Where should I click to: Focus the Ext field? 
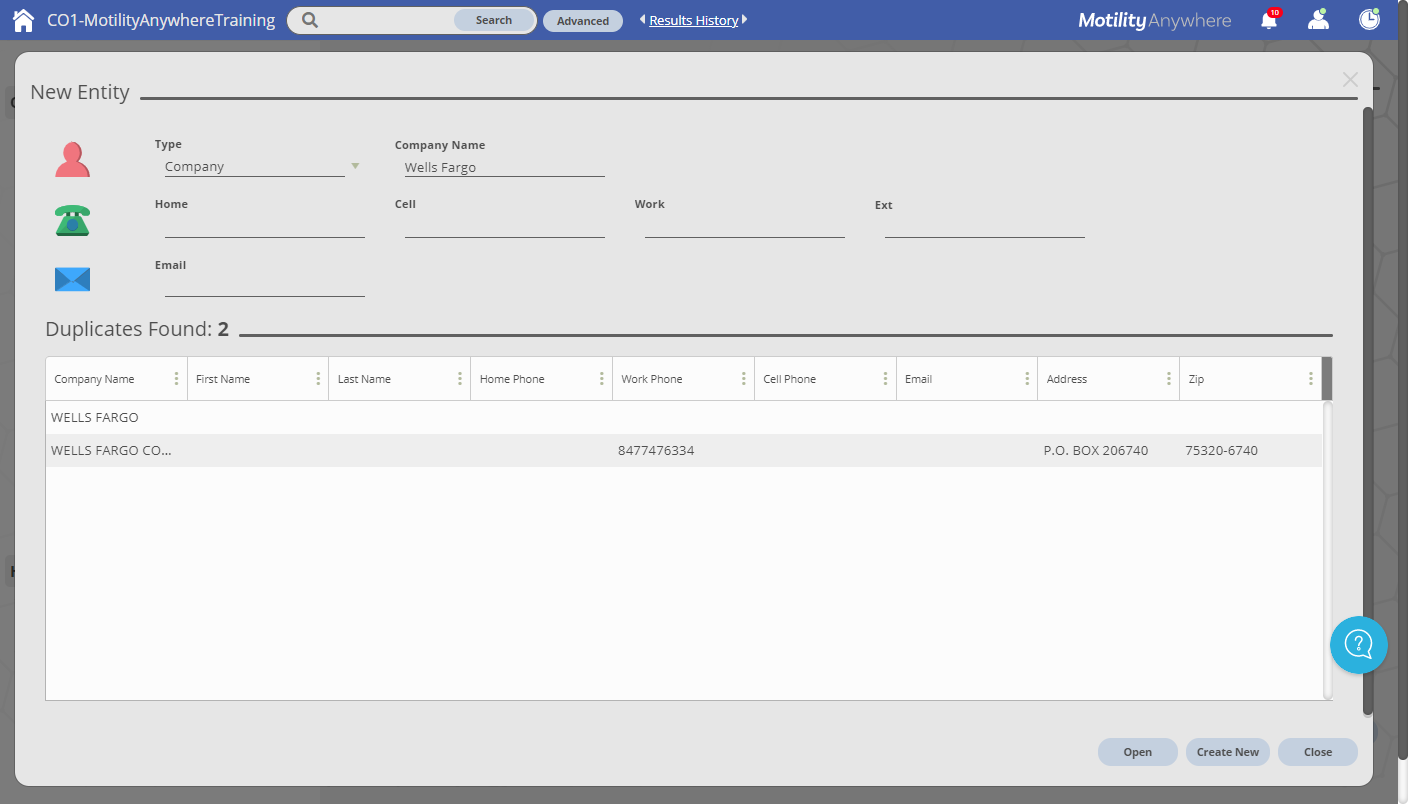tap(985, 227)
